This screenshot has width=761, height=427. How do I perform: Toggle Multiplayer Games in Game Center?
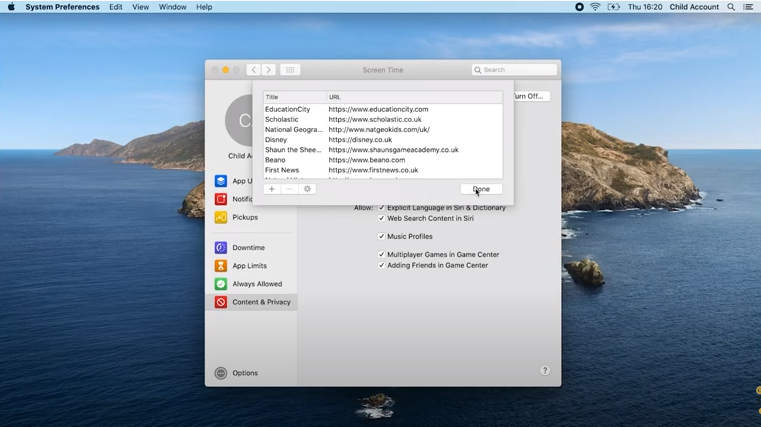[381, 254]
